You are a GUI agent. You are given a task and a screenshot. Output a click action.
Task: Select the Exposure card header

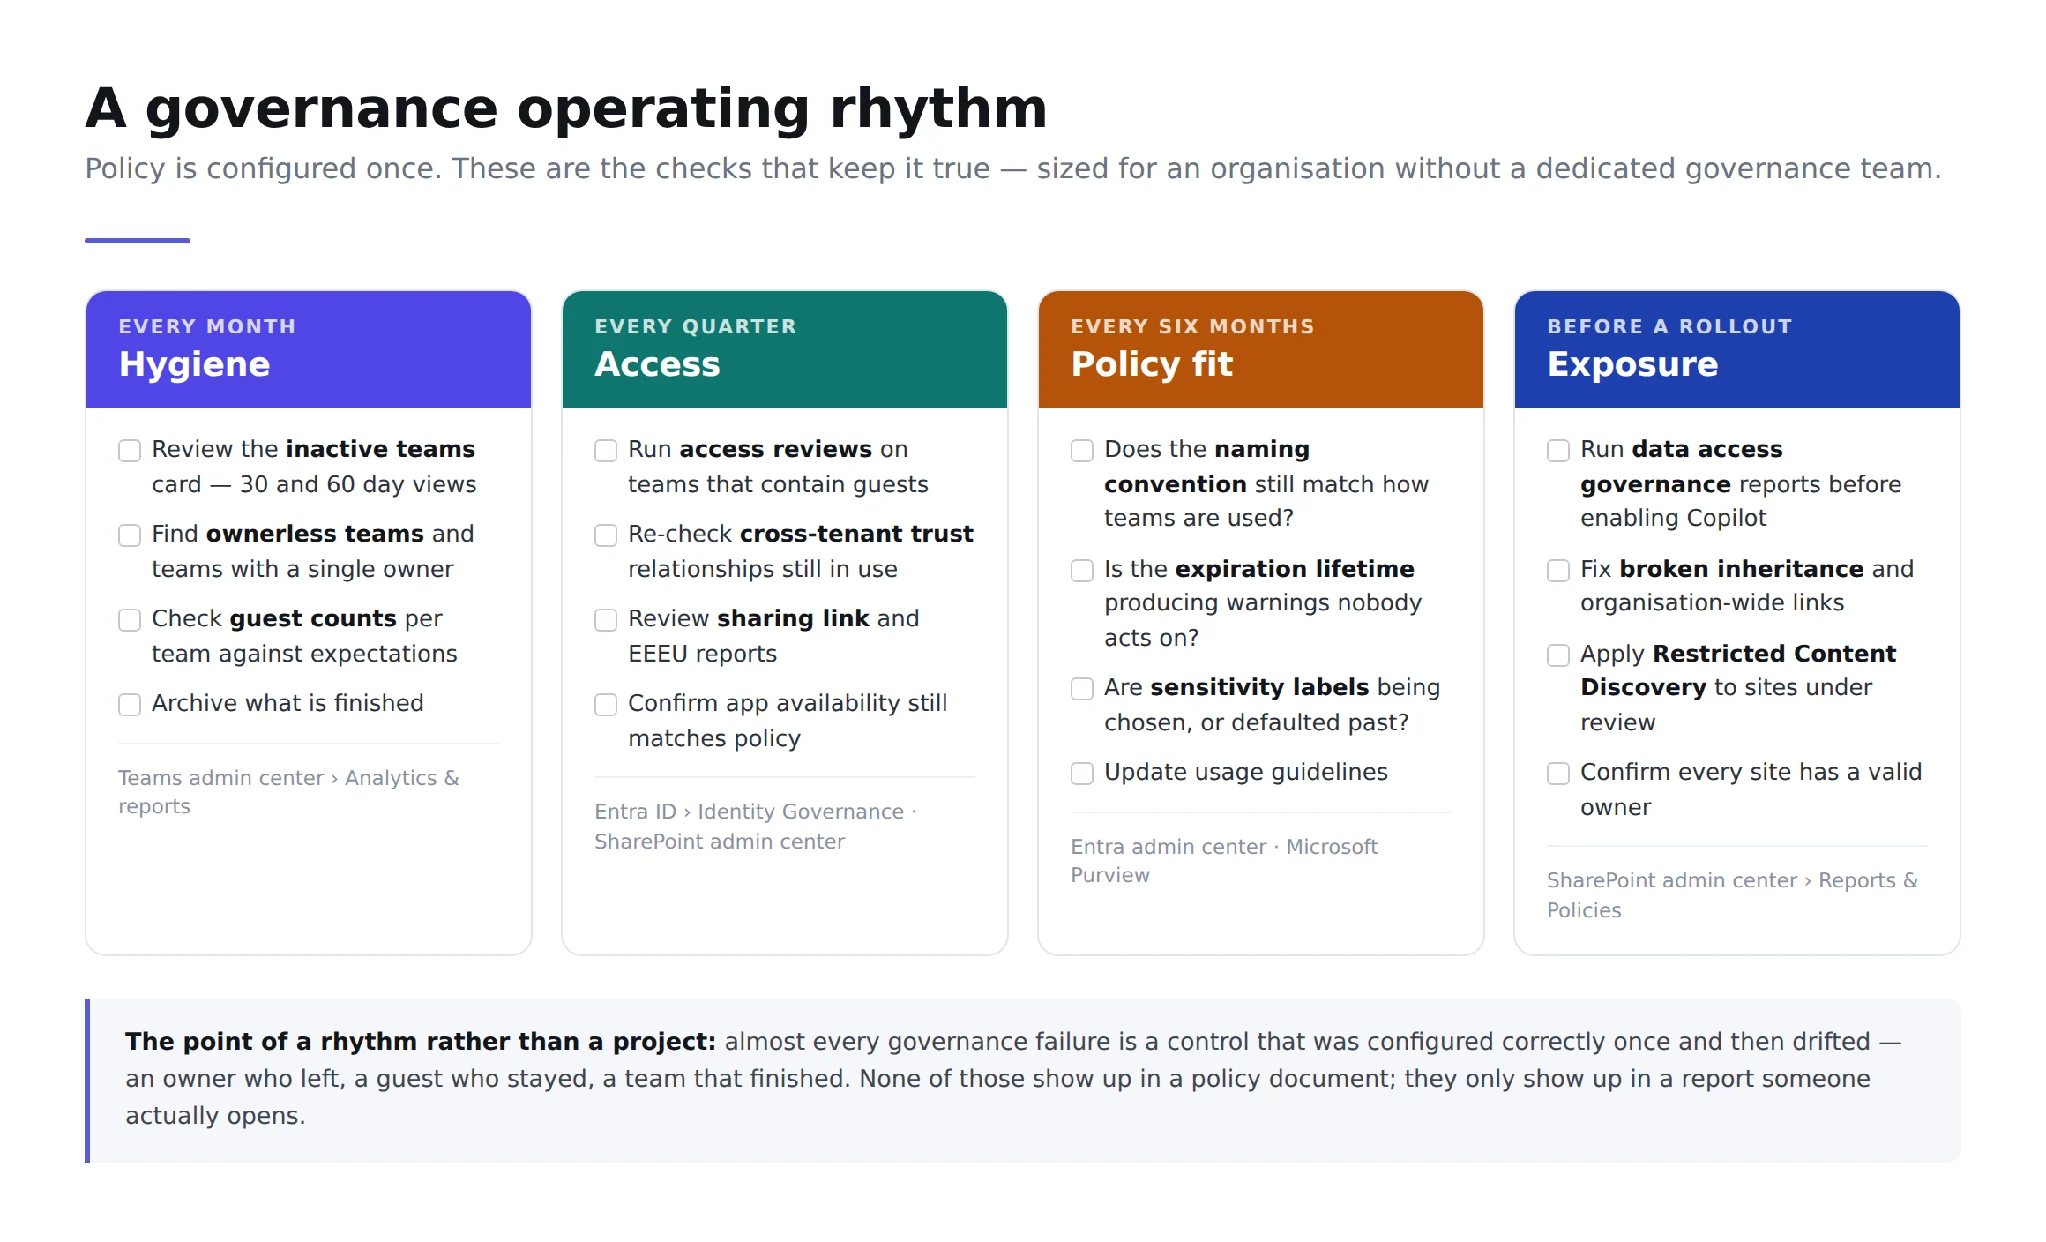[1737, 349]
